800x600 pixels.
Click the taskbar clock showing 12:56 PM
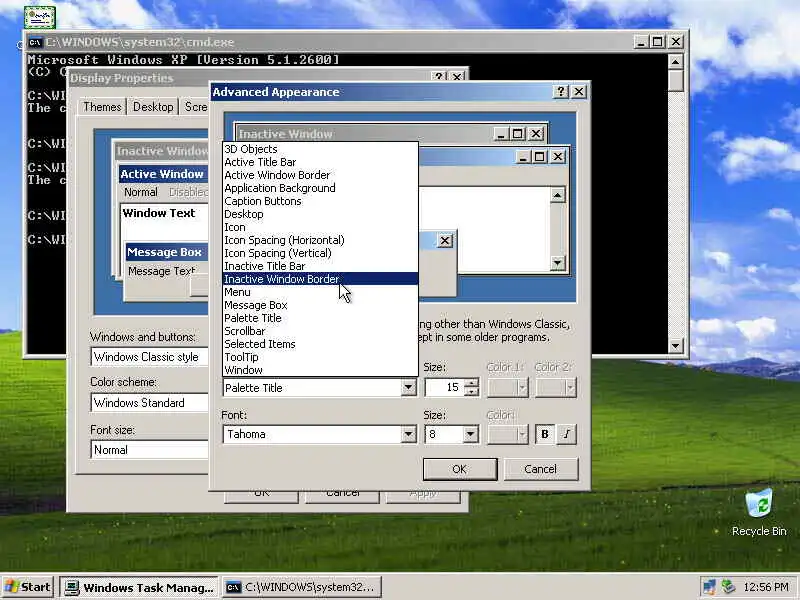coord(766,587)
